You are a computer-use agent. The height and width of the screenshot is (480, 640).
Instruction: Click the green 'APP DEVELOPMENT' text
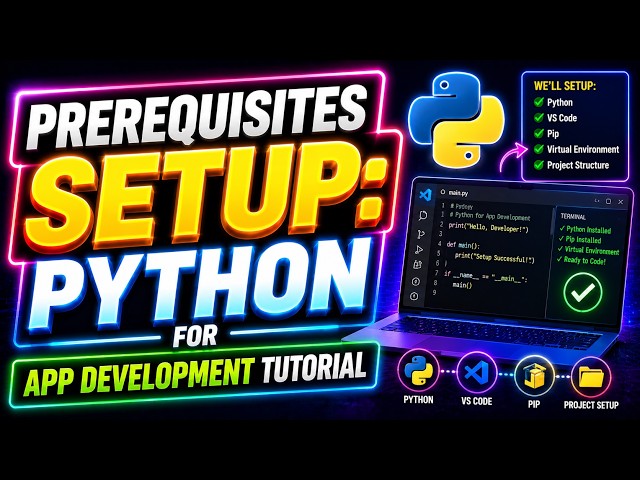(139, 376)
